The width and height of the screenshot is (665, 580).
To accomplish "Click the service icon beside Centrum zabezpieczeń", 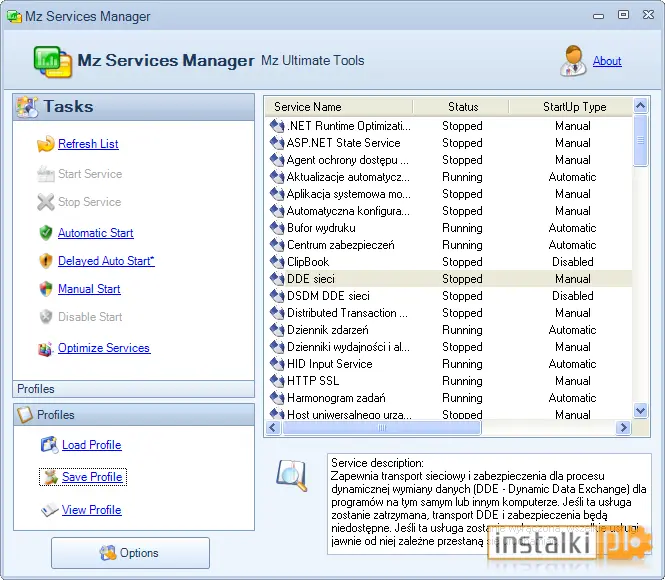I will click(x=277, y=245).
